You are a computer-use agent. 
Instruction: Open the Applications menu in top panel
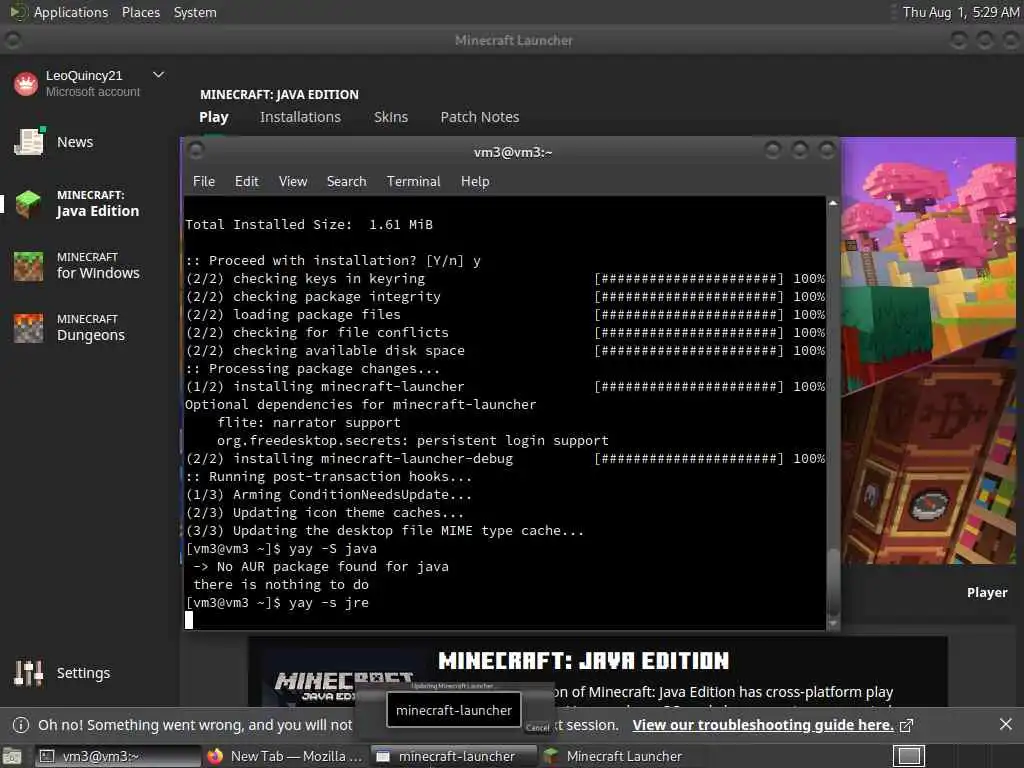pos(71,12)
